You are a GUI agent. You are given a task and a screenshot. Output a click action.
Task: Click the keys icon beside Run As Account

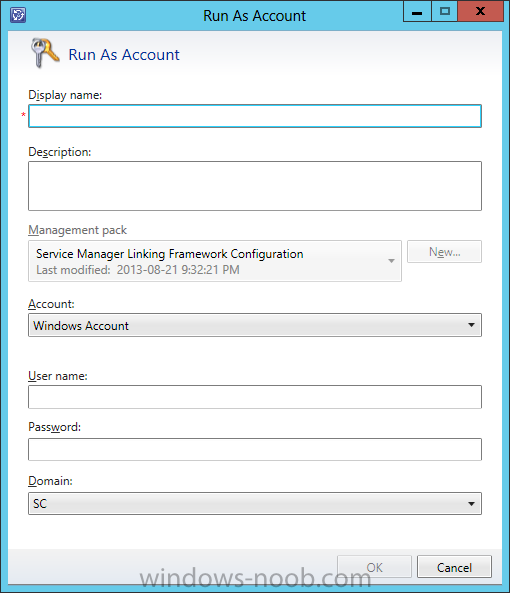[45, 53]
